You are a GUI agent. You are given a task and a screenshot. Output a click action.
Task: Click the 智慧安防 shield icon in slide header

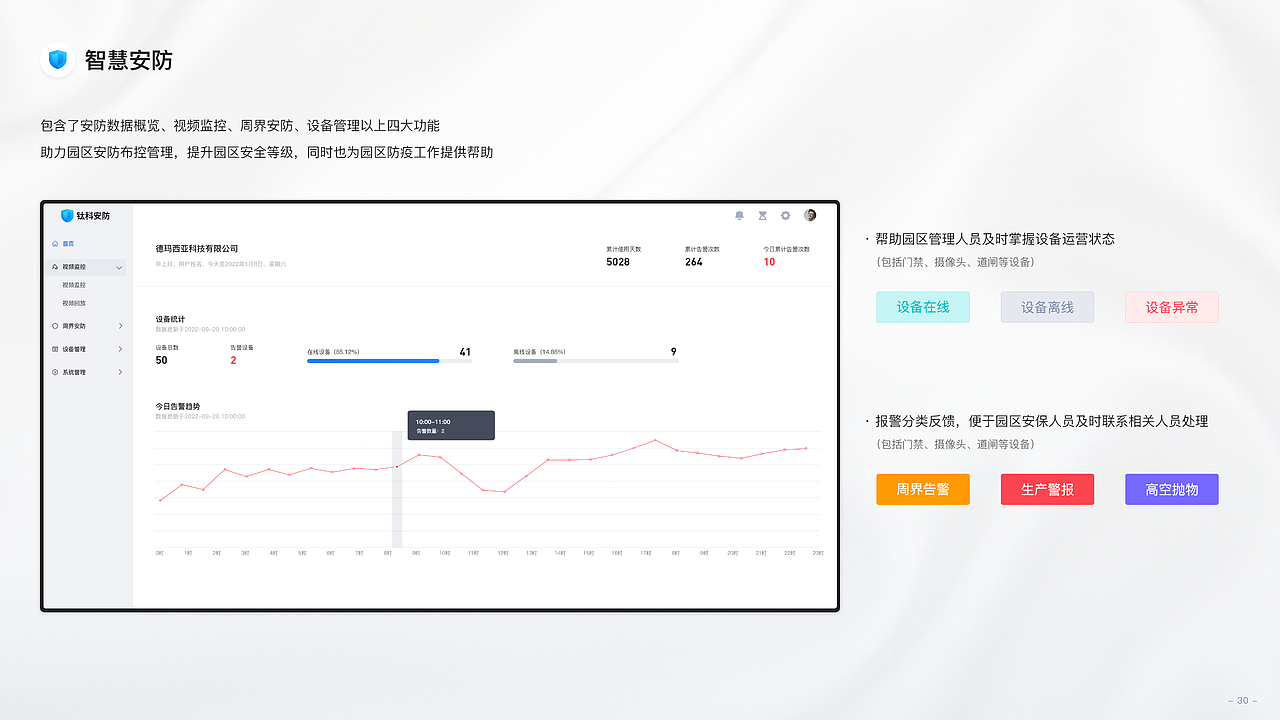(58, 60)
